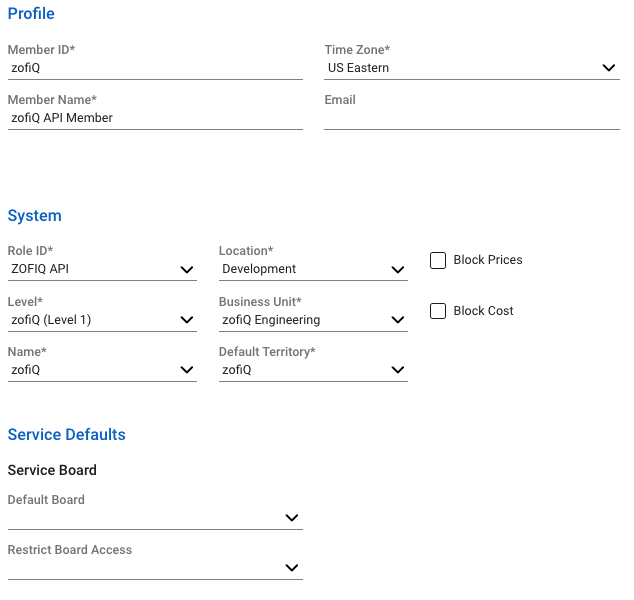
Task: Click the Service Defaults section heading
Action: point(67,435)
